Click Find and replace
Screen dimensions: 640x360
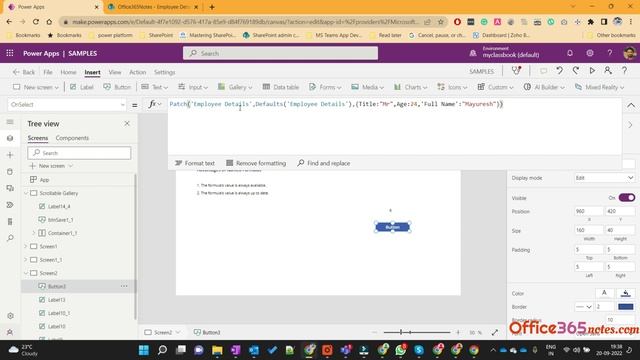click(x=324, y=163)
